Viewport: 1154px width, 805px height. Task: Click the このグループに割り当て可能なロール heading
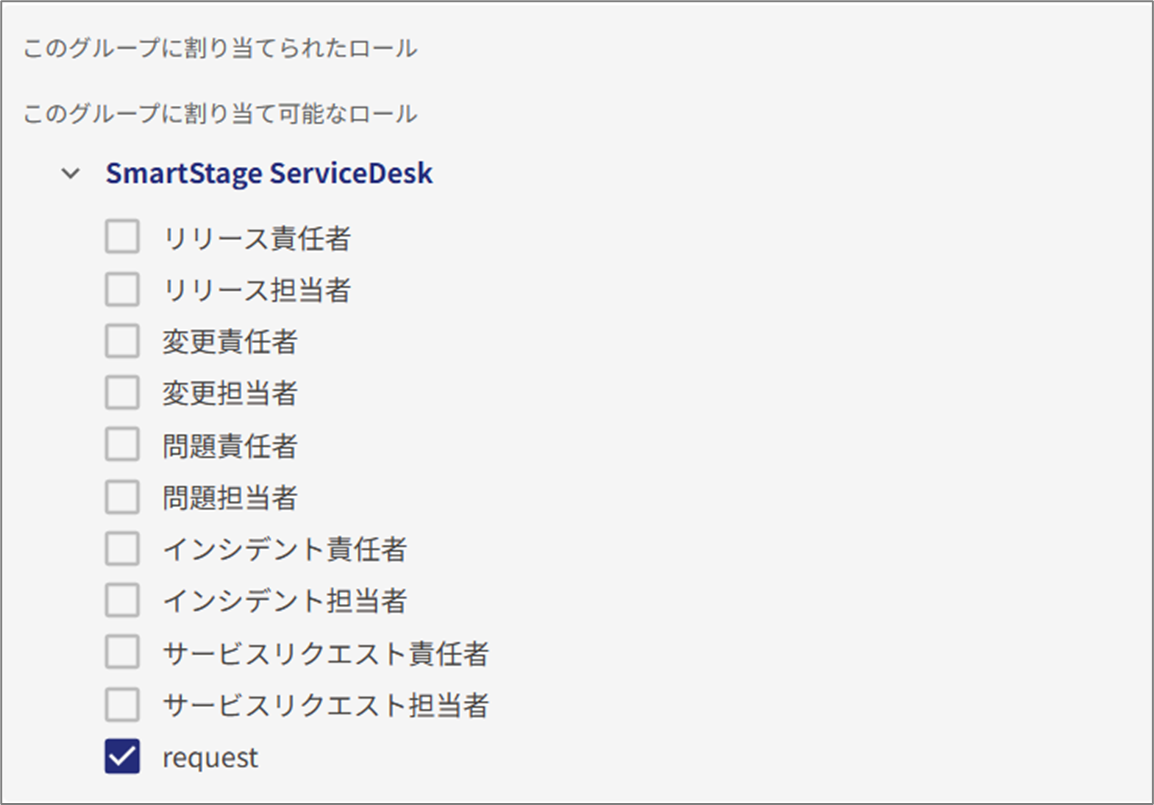[220, 113]
